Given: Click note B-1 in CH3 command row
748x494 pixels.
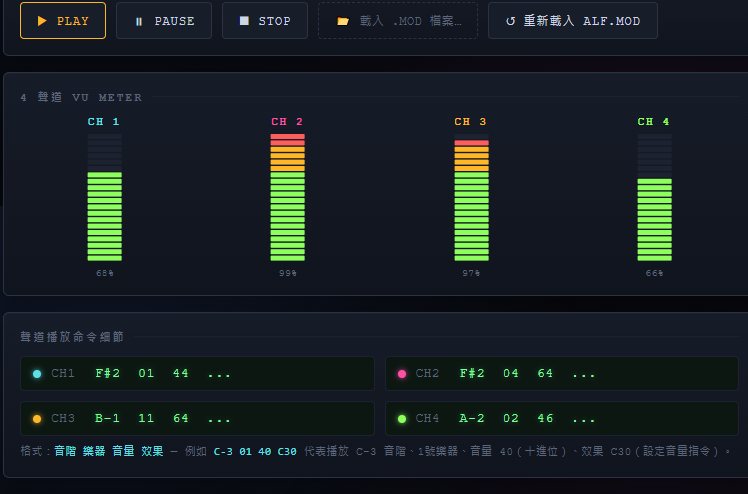Looking at the screenshot, I should [x=107, y=418].
